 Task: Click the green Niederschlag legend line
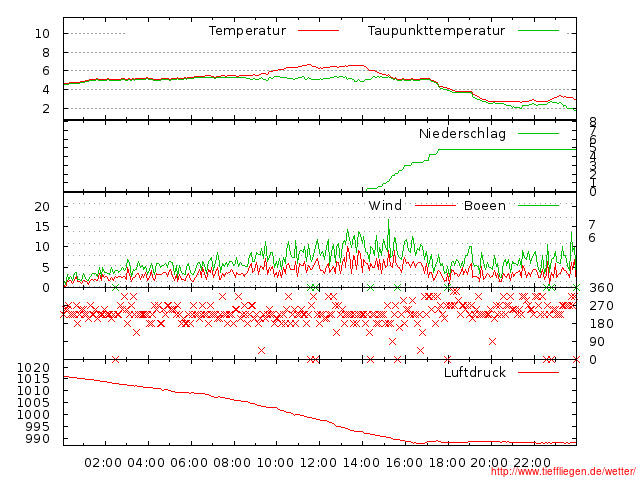pos(538,133)
